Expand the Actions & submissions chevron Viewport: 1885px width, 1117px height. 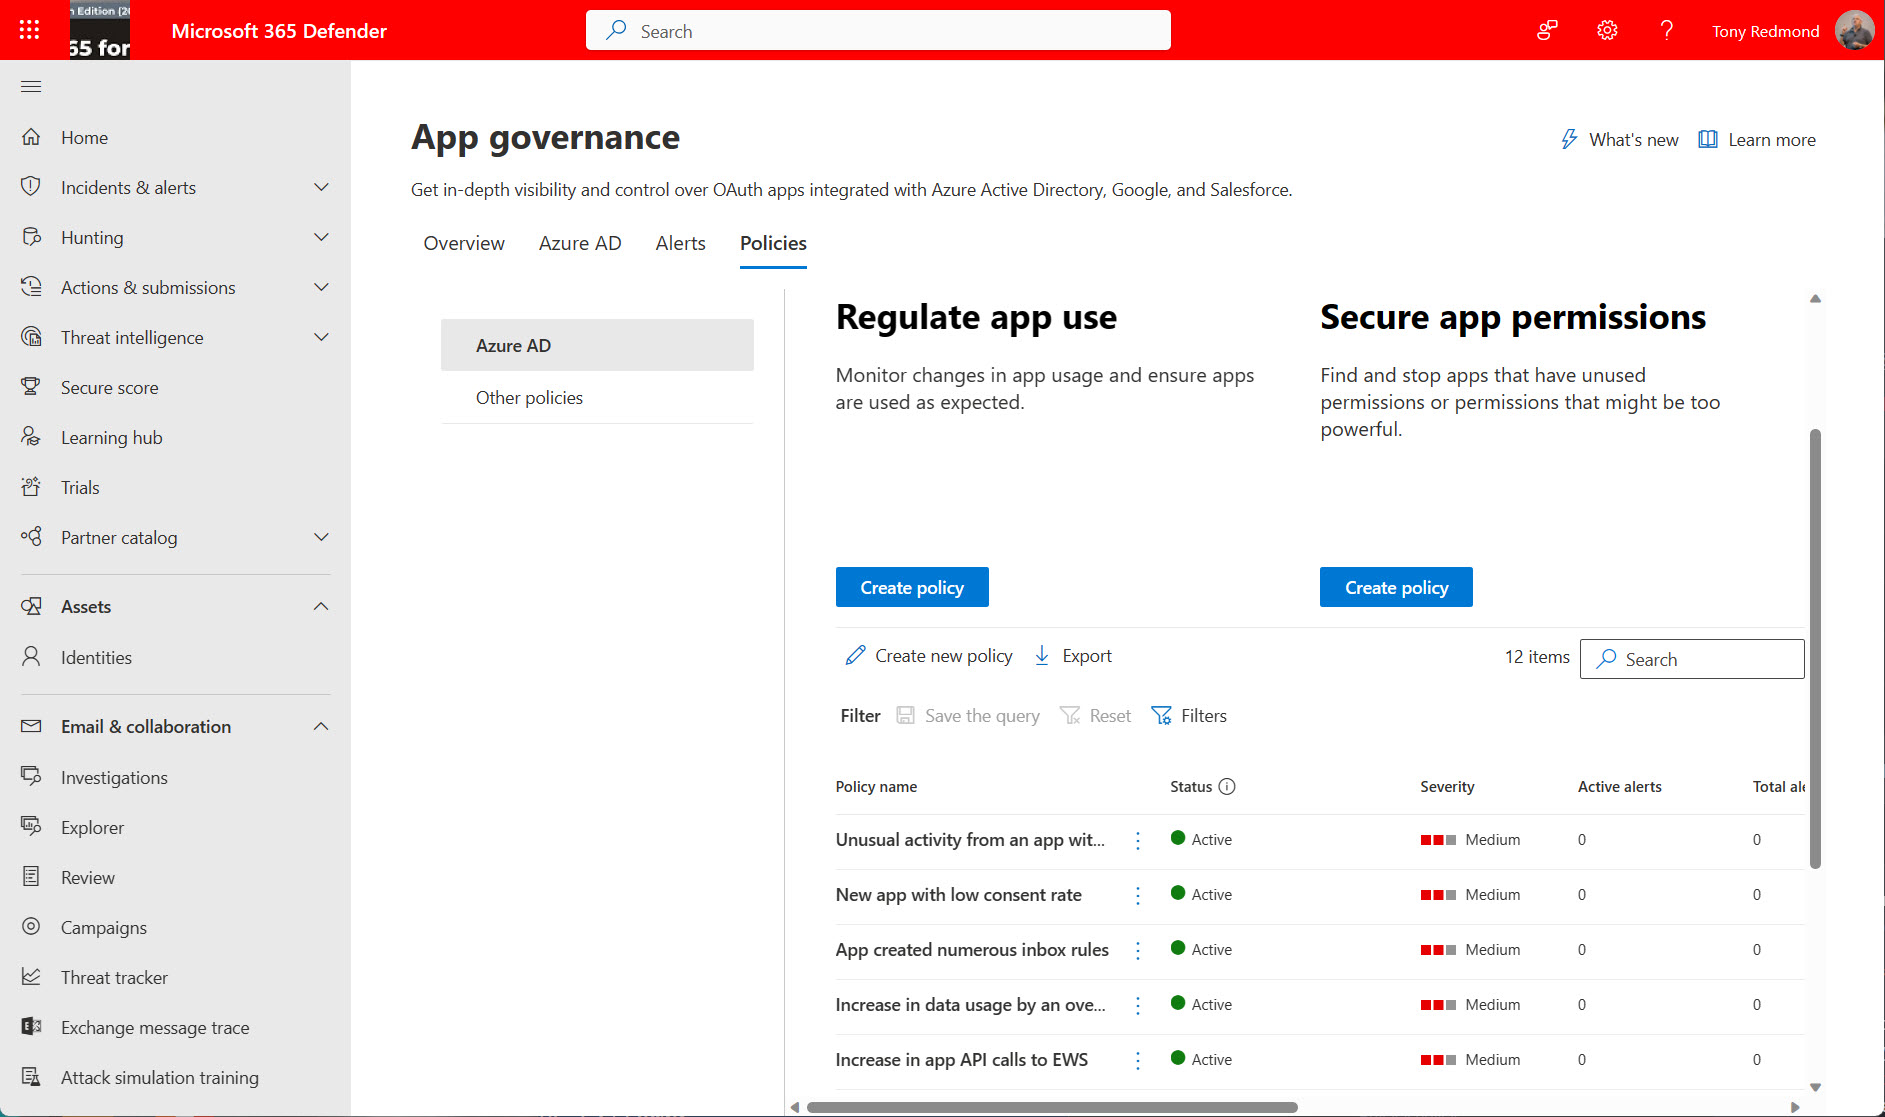(x=321, y=287)
